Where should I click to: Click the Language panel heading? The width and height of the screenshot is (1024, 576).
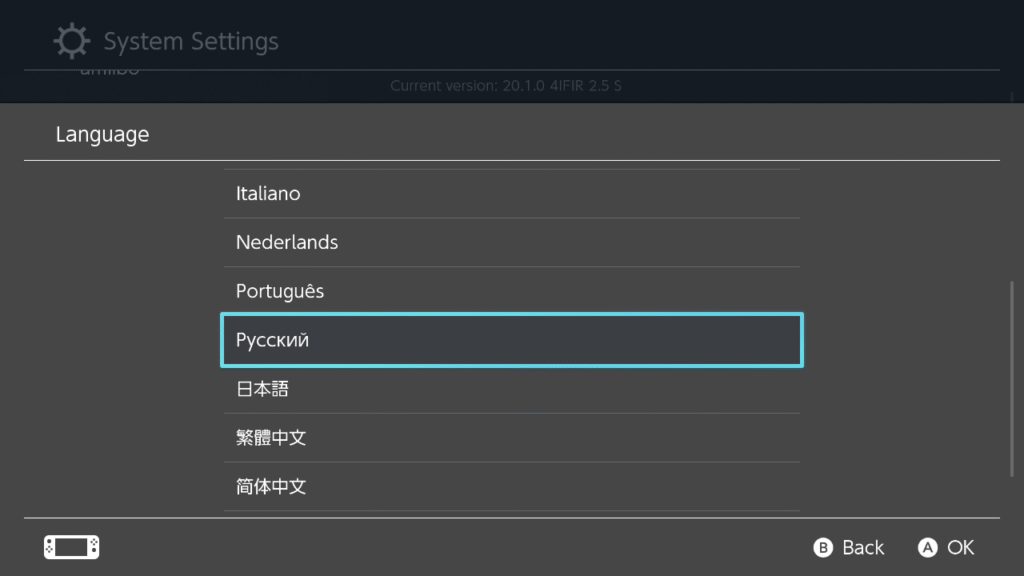coord(102,134)
